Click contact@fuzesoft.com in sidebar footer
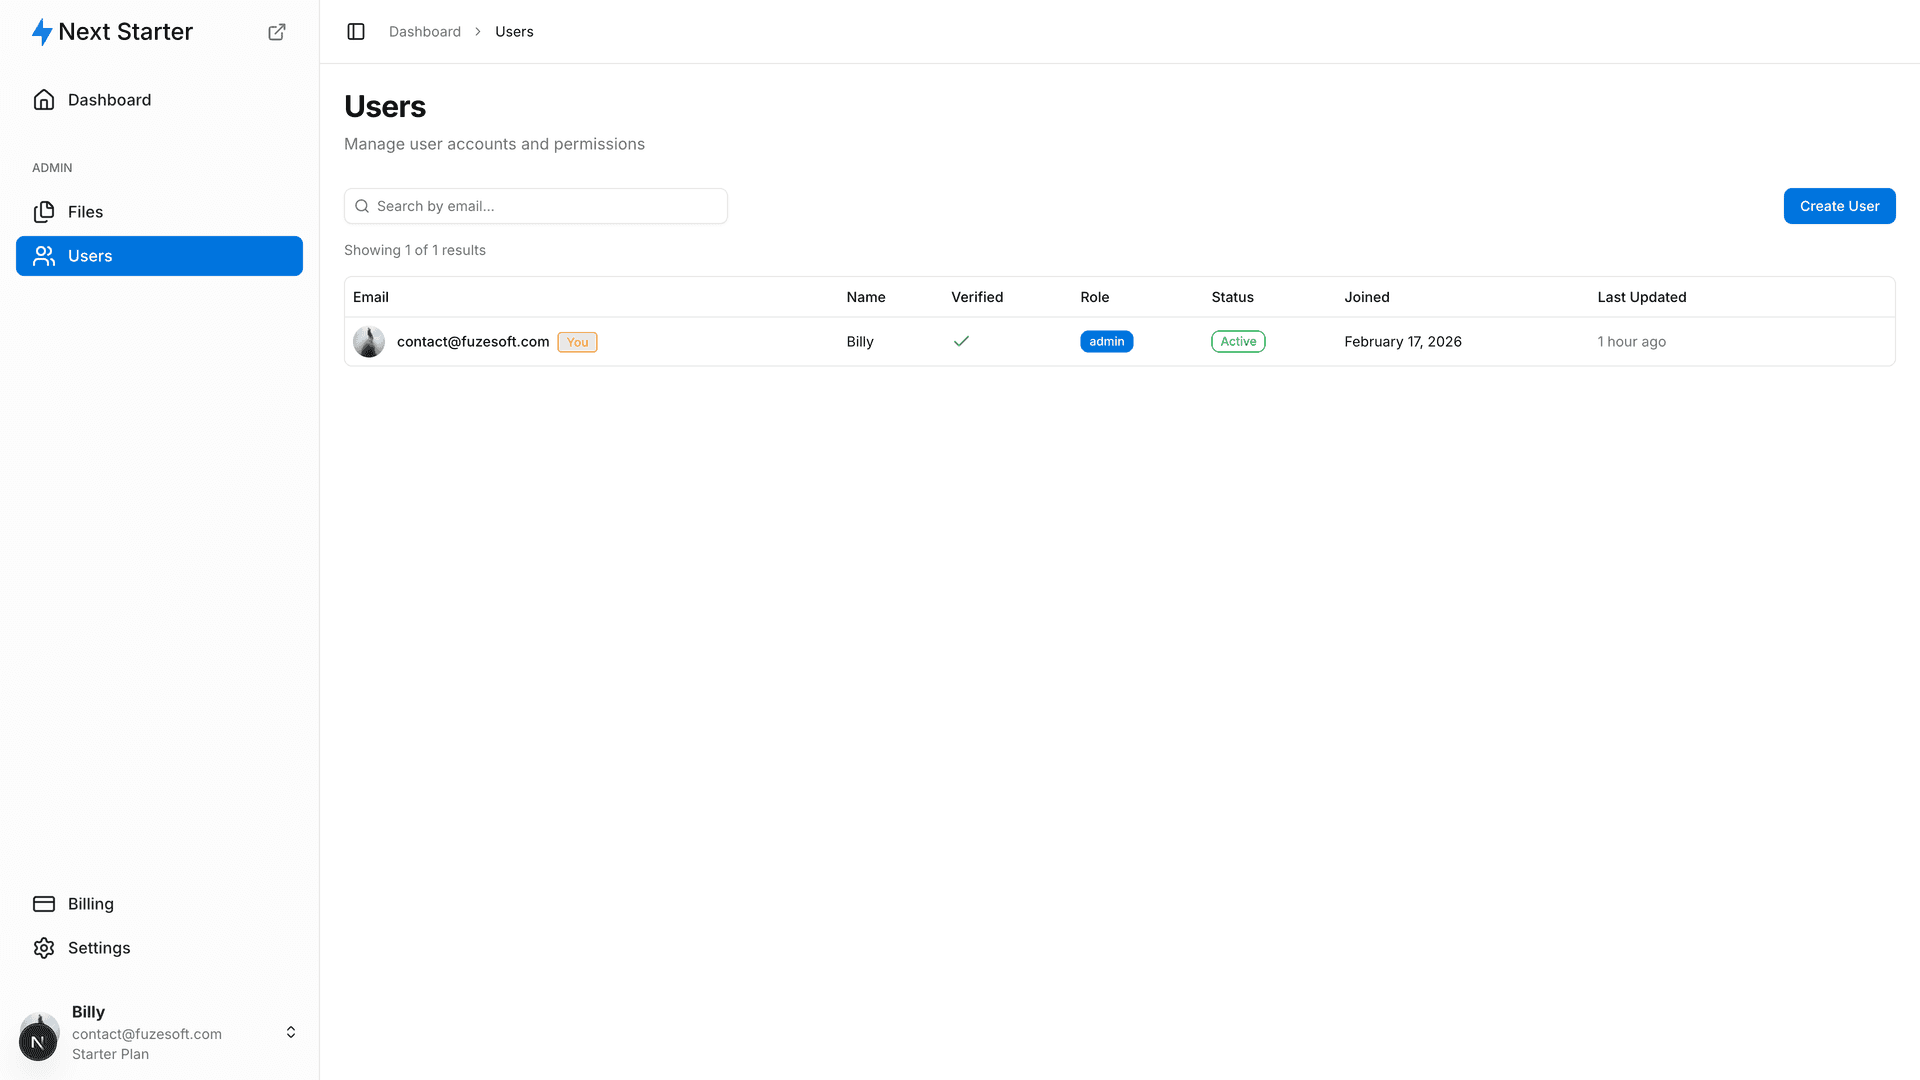Image resolution: width=1920 pixels, height=1080 pixels. (147, 1034)
